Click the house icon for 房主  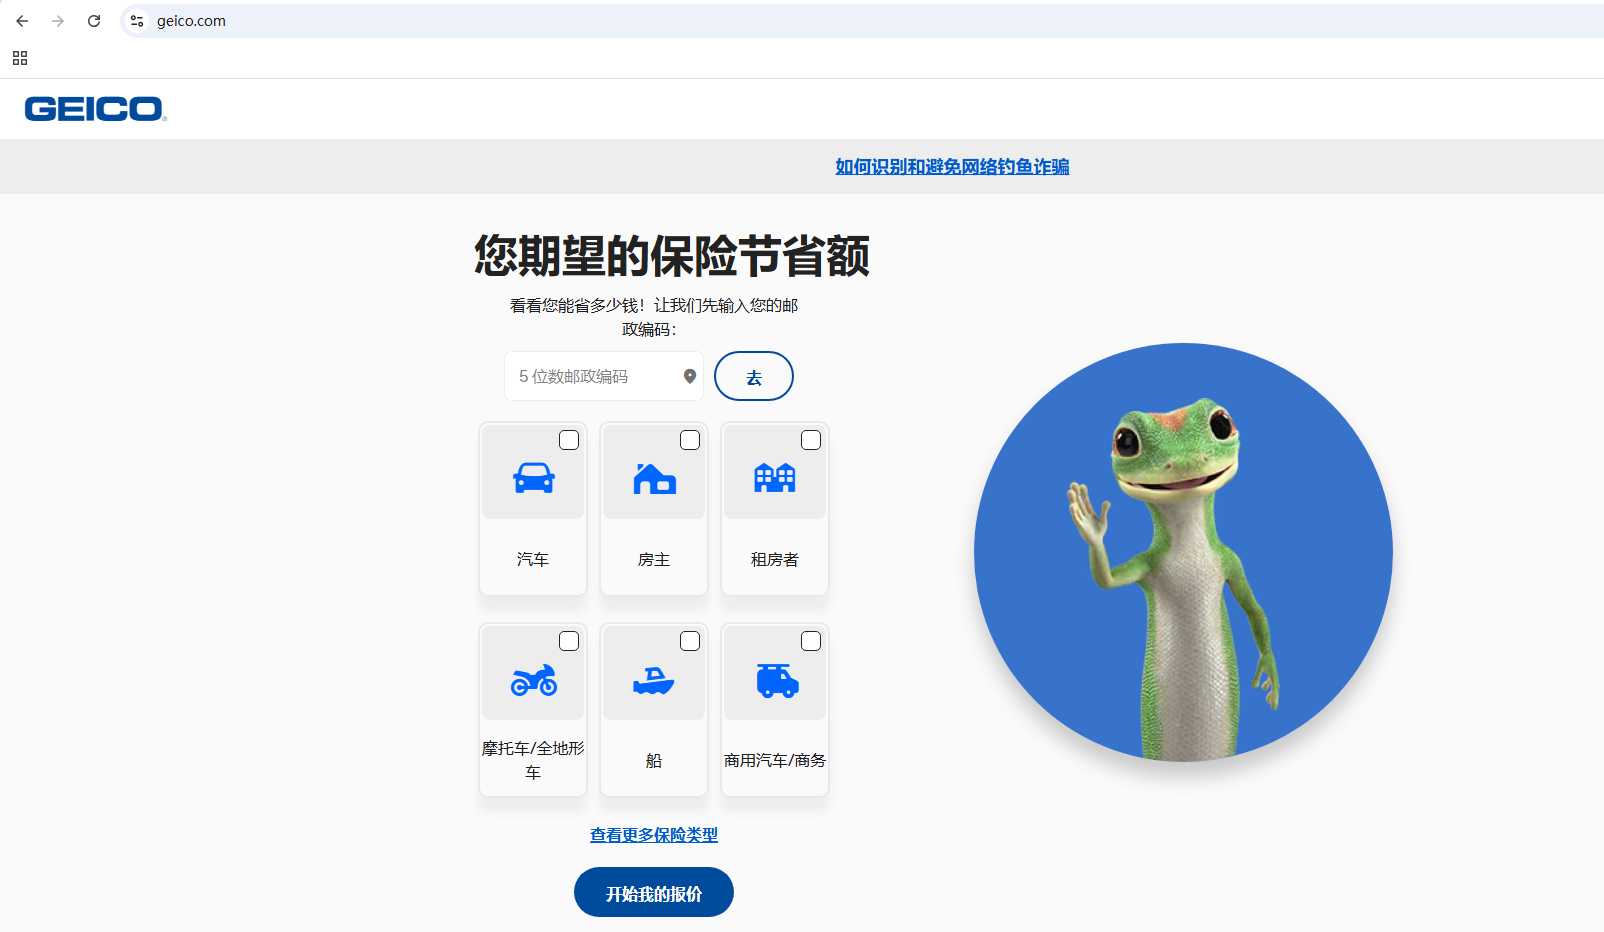pyautogui.click(x=654, y=479)
